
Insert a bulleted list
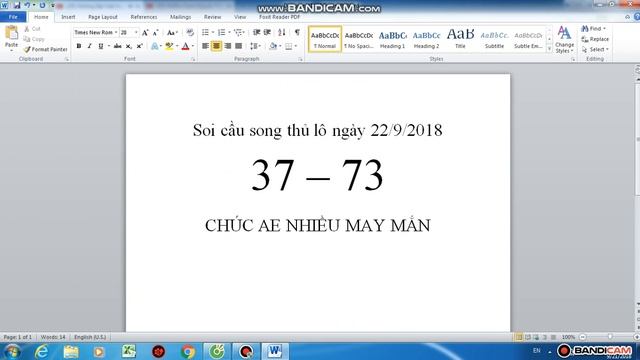(x=205, y=32)
